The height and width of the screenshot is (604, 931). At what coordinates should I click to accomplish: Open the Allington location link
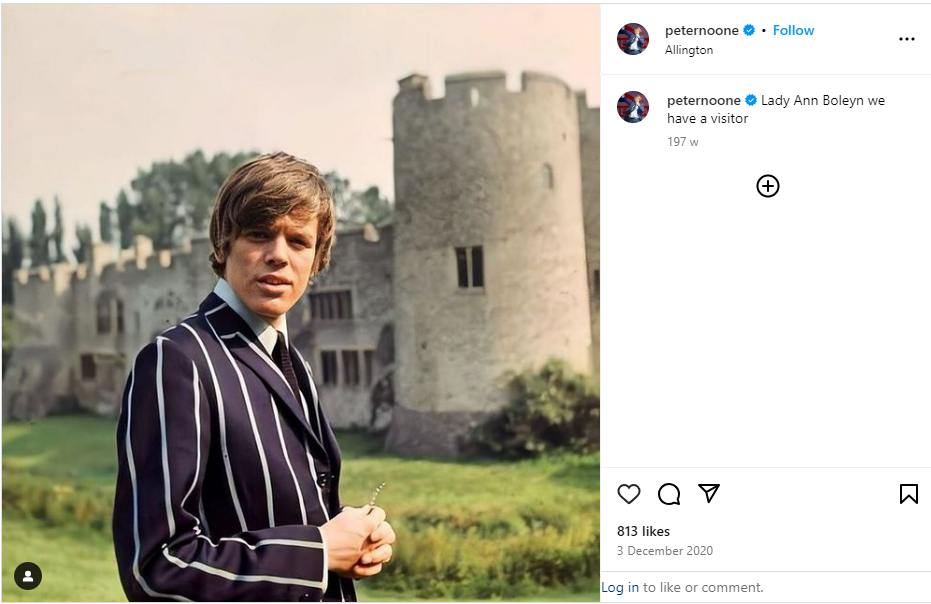pyautogui.click(x=689, y=50)
